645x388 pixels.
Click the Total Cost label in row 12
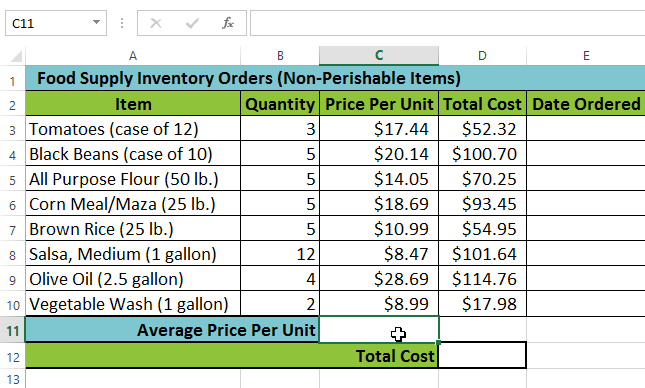(x=232, y=355)
